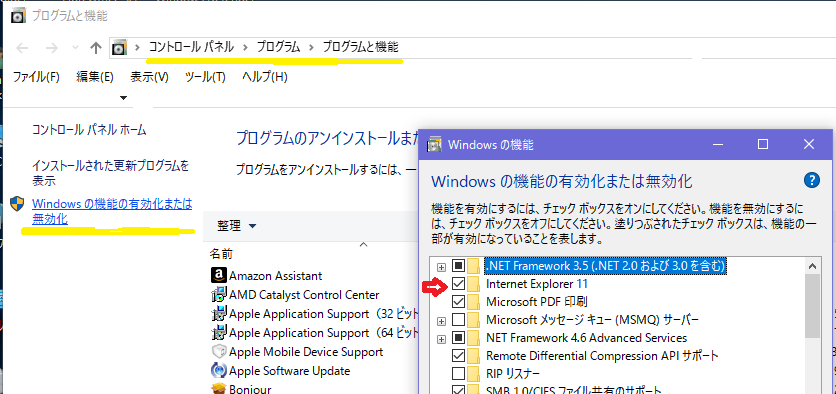
Task: Enable the Microsoft メッセージ キュー (MSMQ) サーバー checkbox
Action: 459,320
